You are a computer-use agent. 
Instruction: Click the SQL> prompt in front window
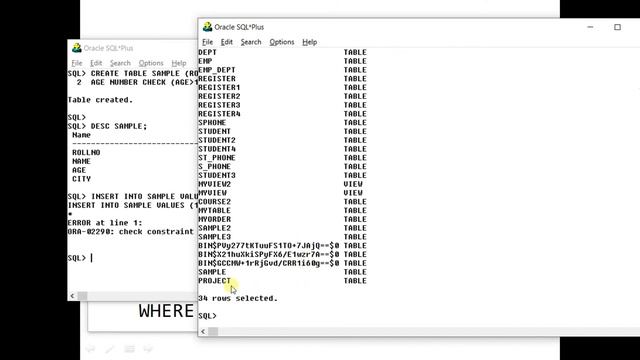click(207, 316)
